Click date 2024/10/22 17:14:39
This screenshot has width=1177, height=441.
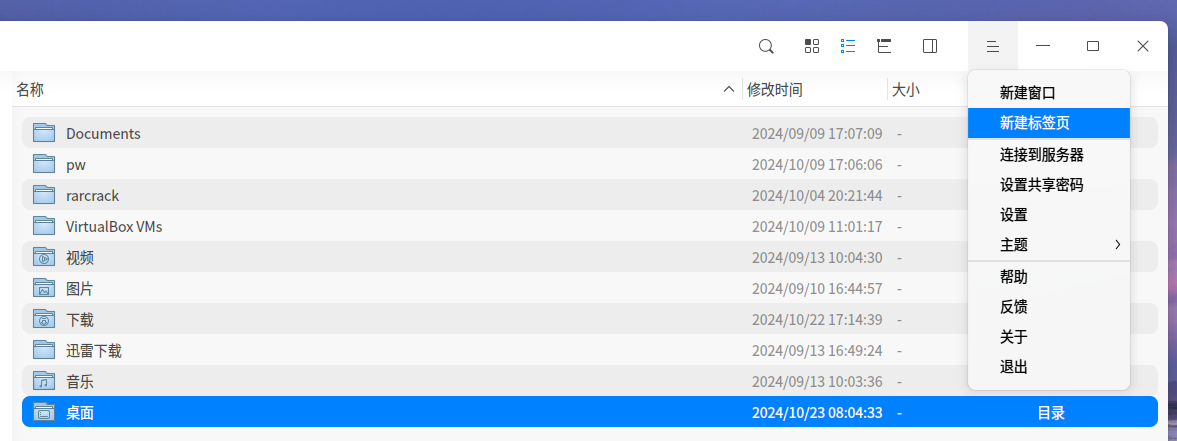tap(817, 320)
